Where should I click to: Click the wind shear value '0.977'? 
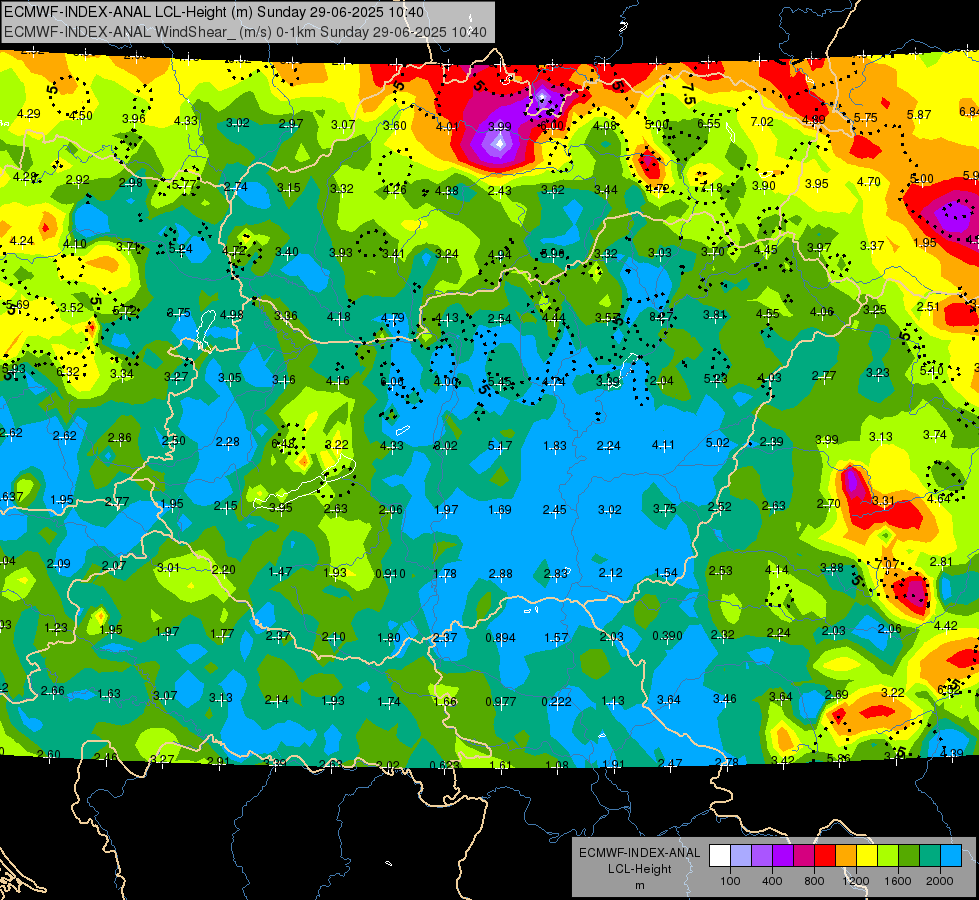[x=500, y=701]
